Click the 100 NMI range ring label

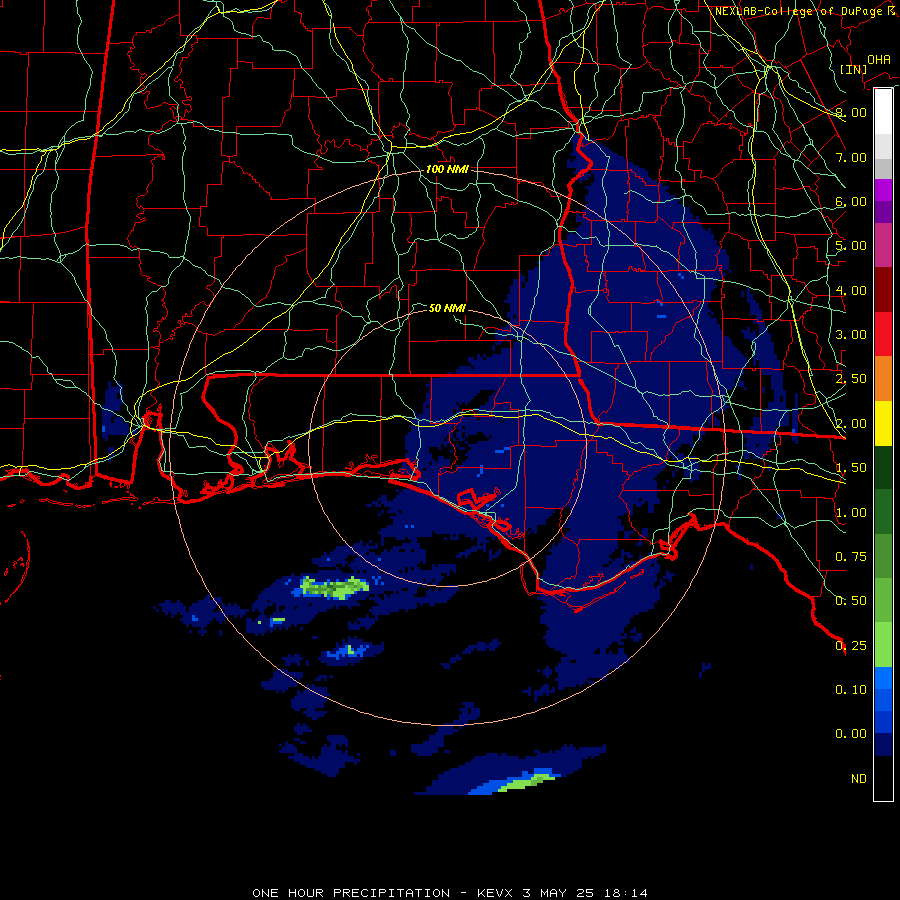pos(447,169)
